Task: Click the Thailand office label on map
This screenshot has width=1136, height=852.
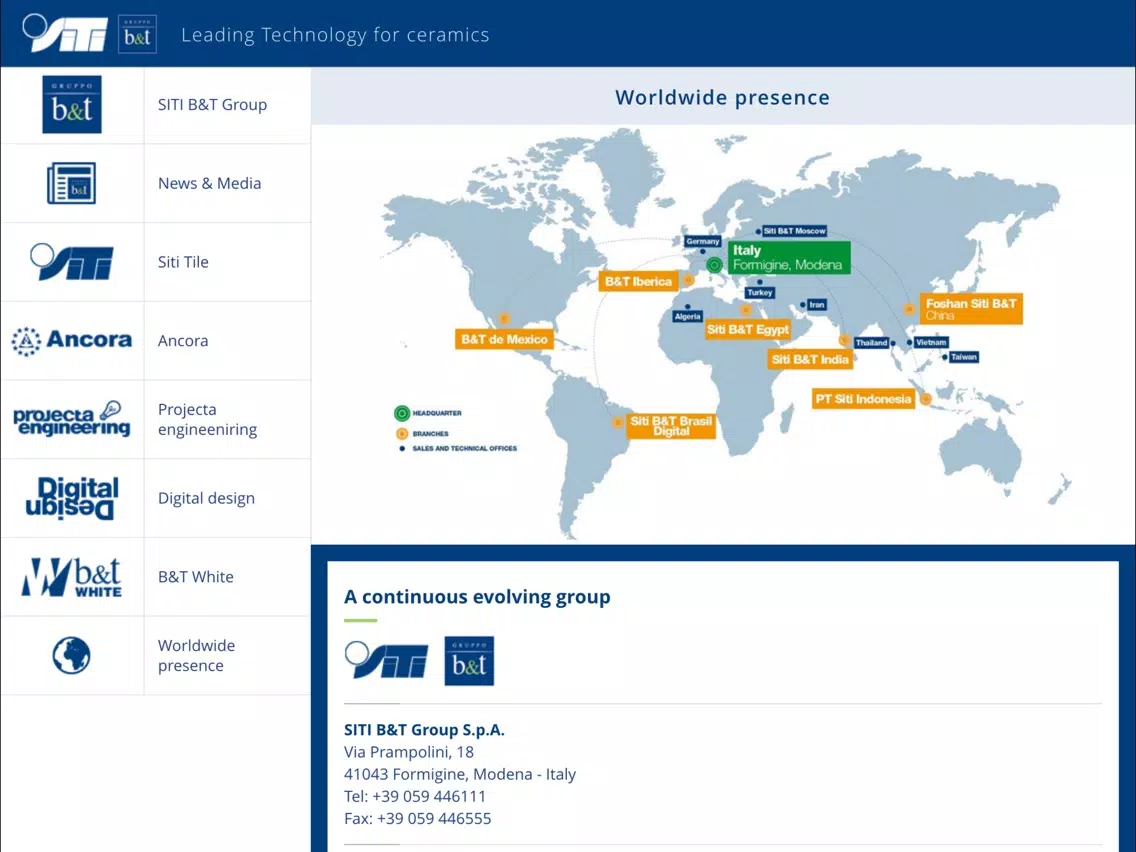Action: pyautogui.click(x=871, y=343)
